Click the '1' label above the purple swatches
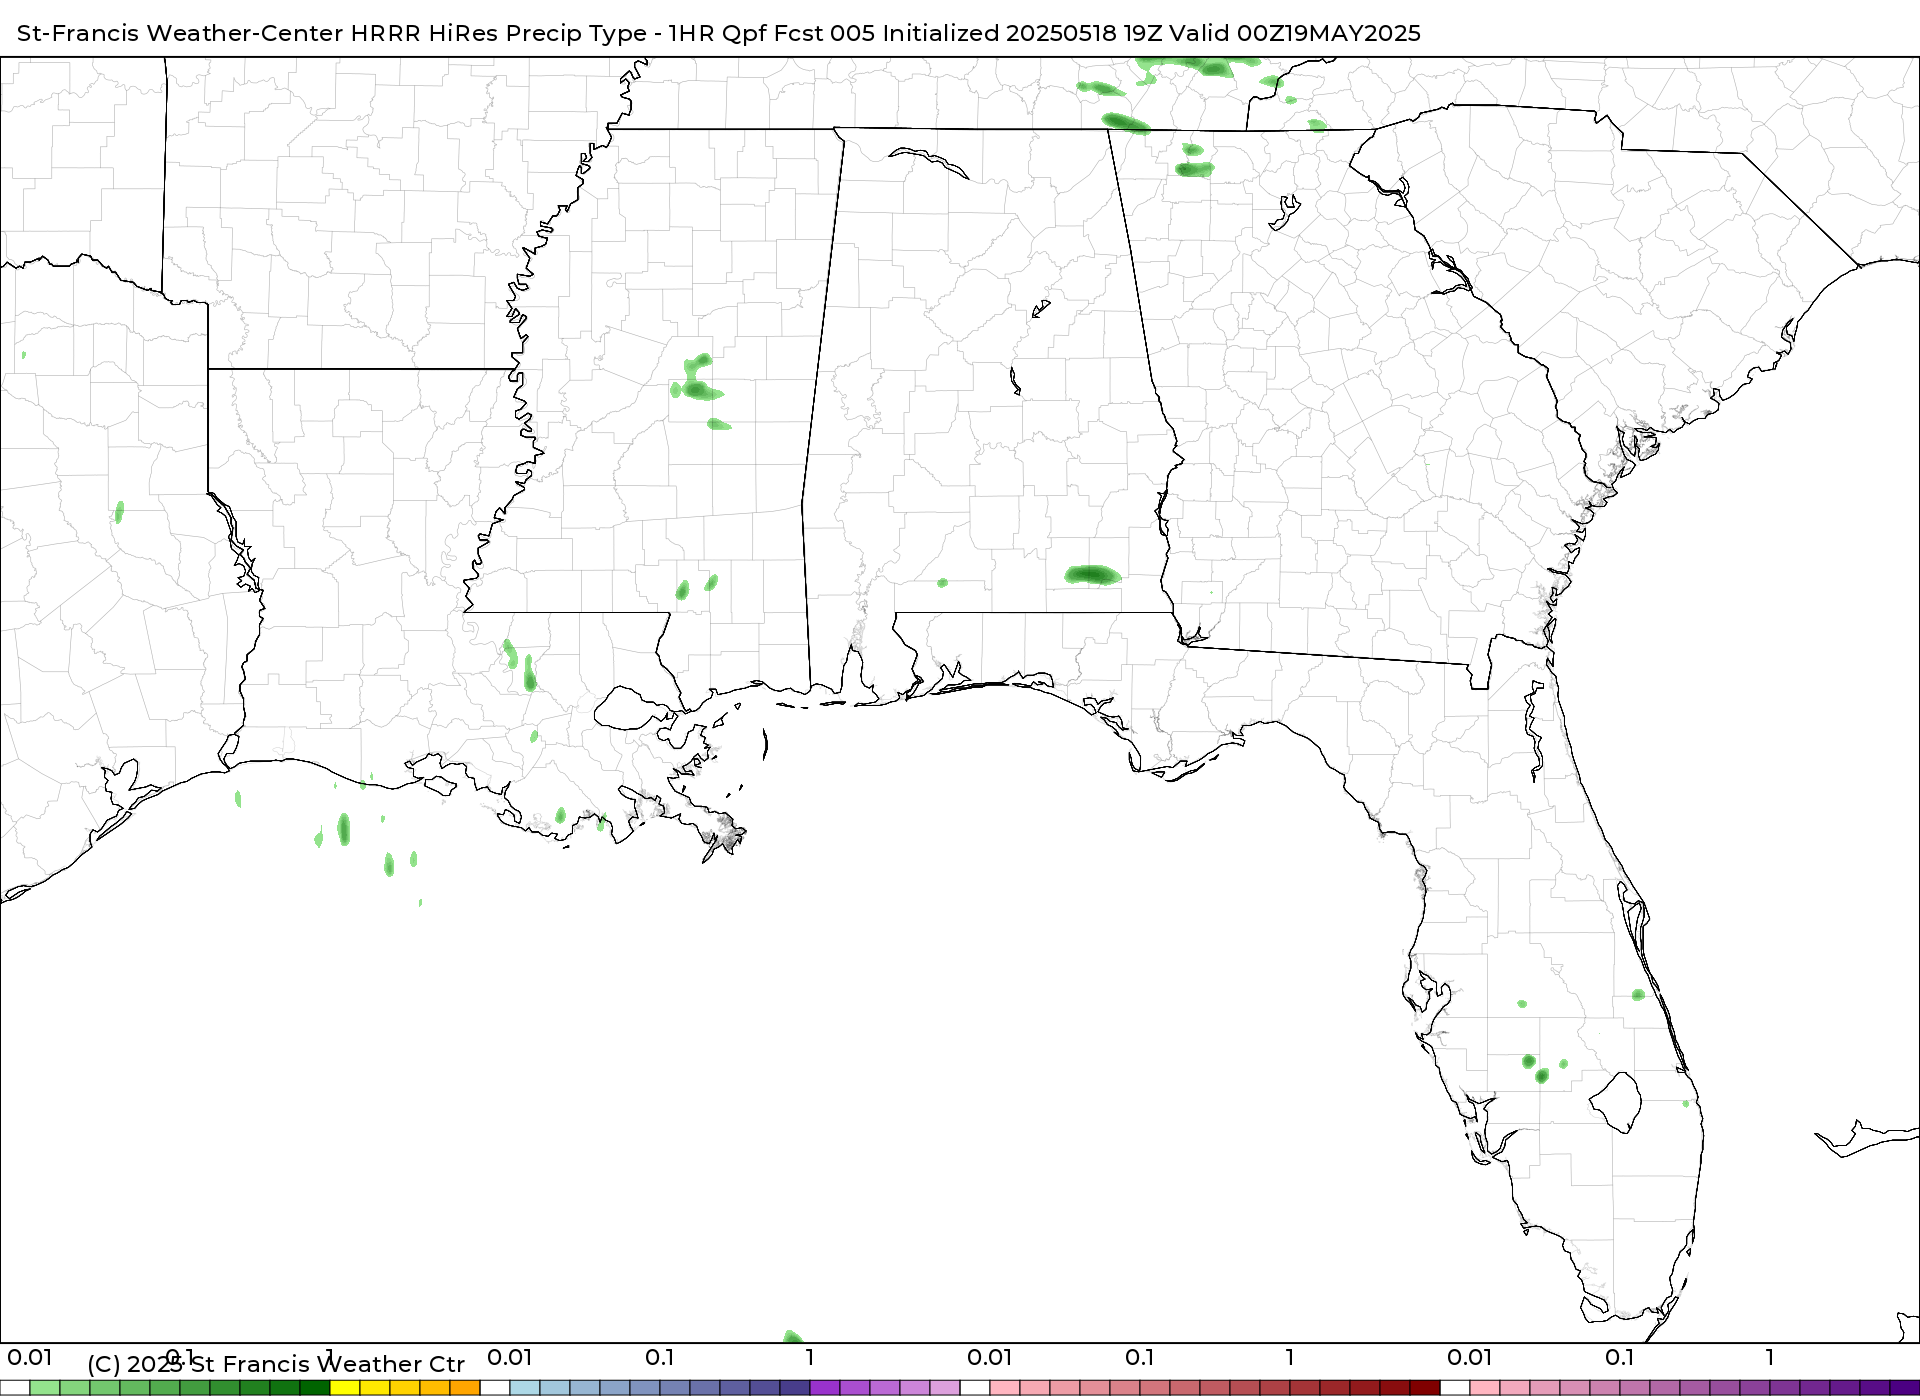Viewport: 1920px width, 1400px height. click(x=810, y=1357)
